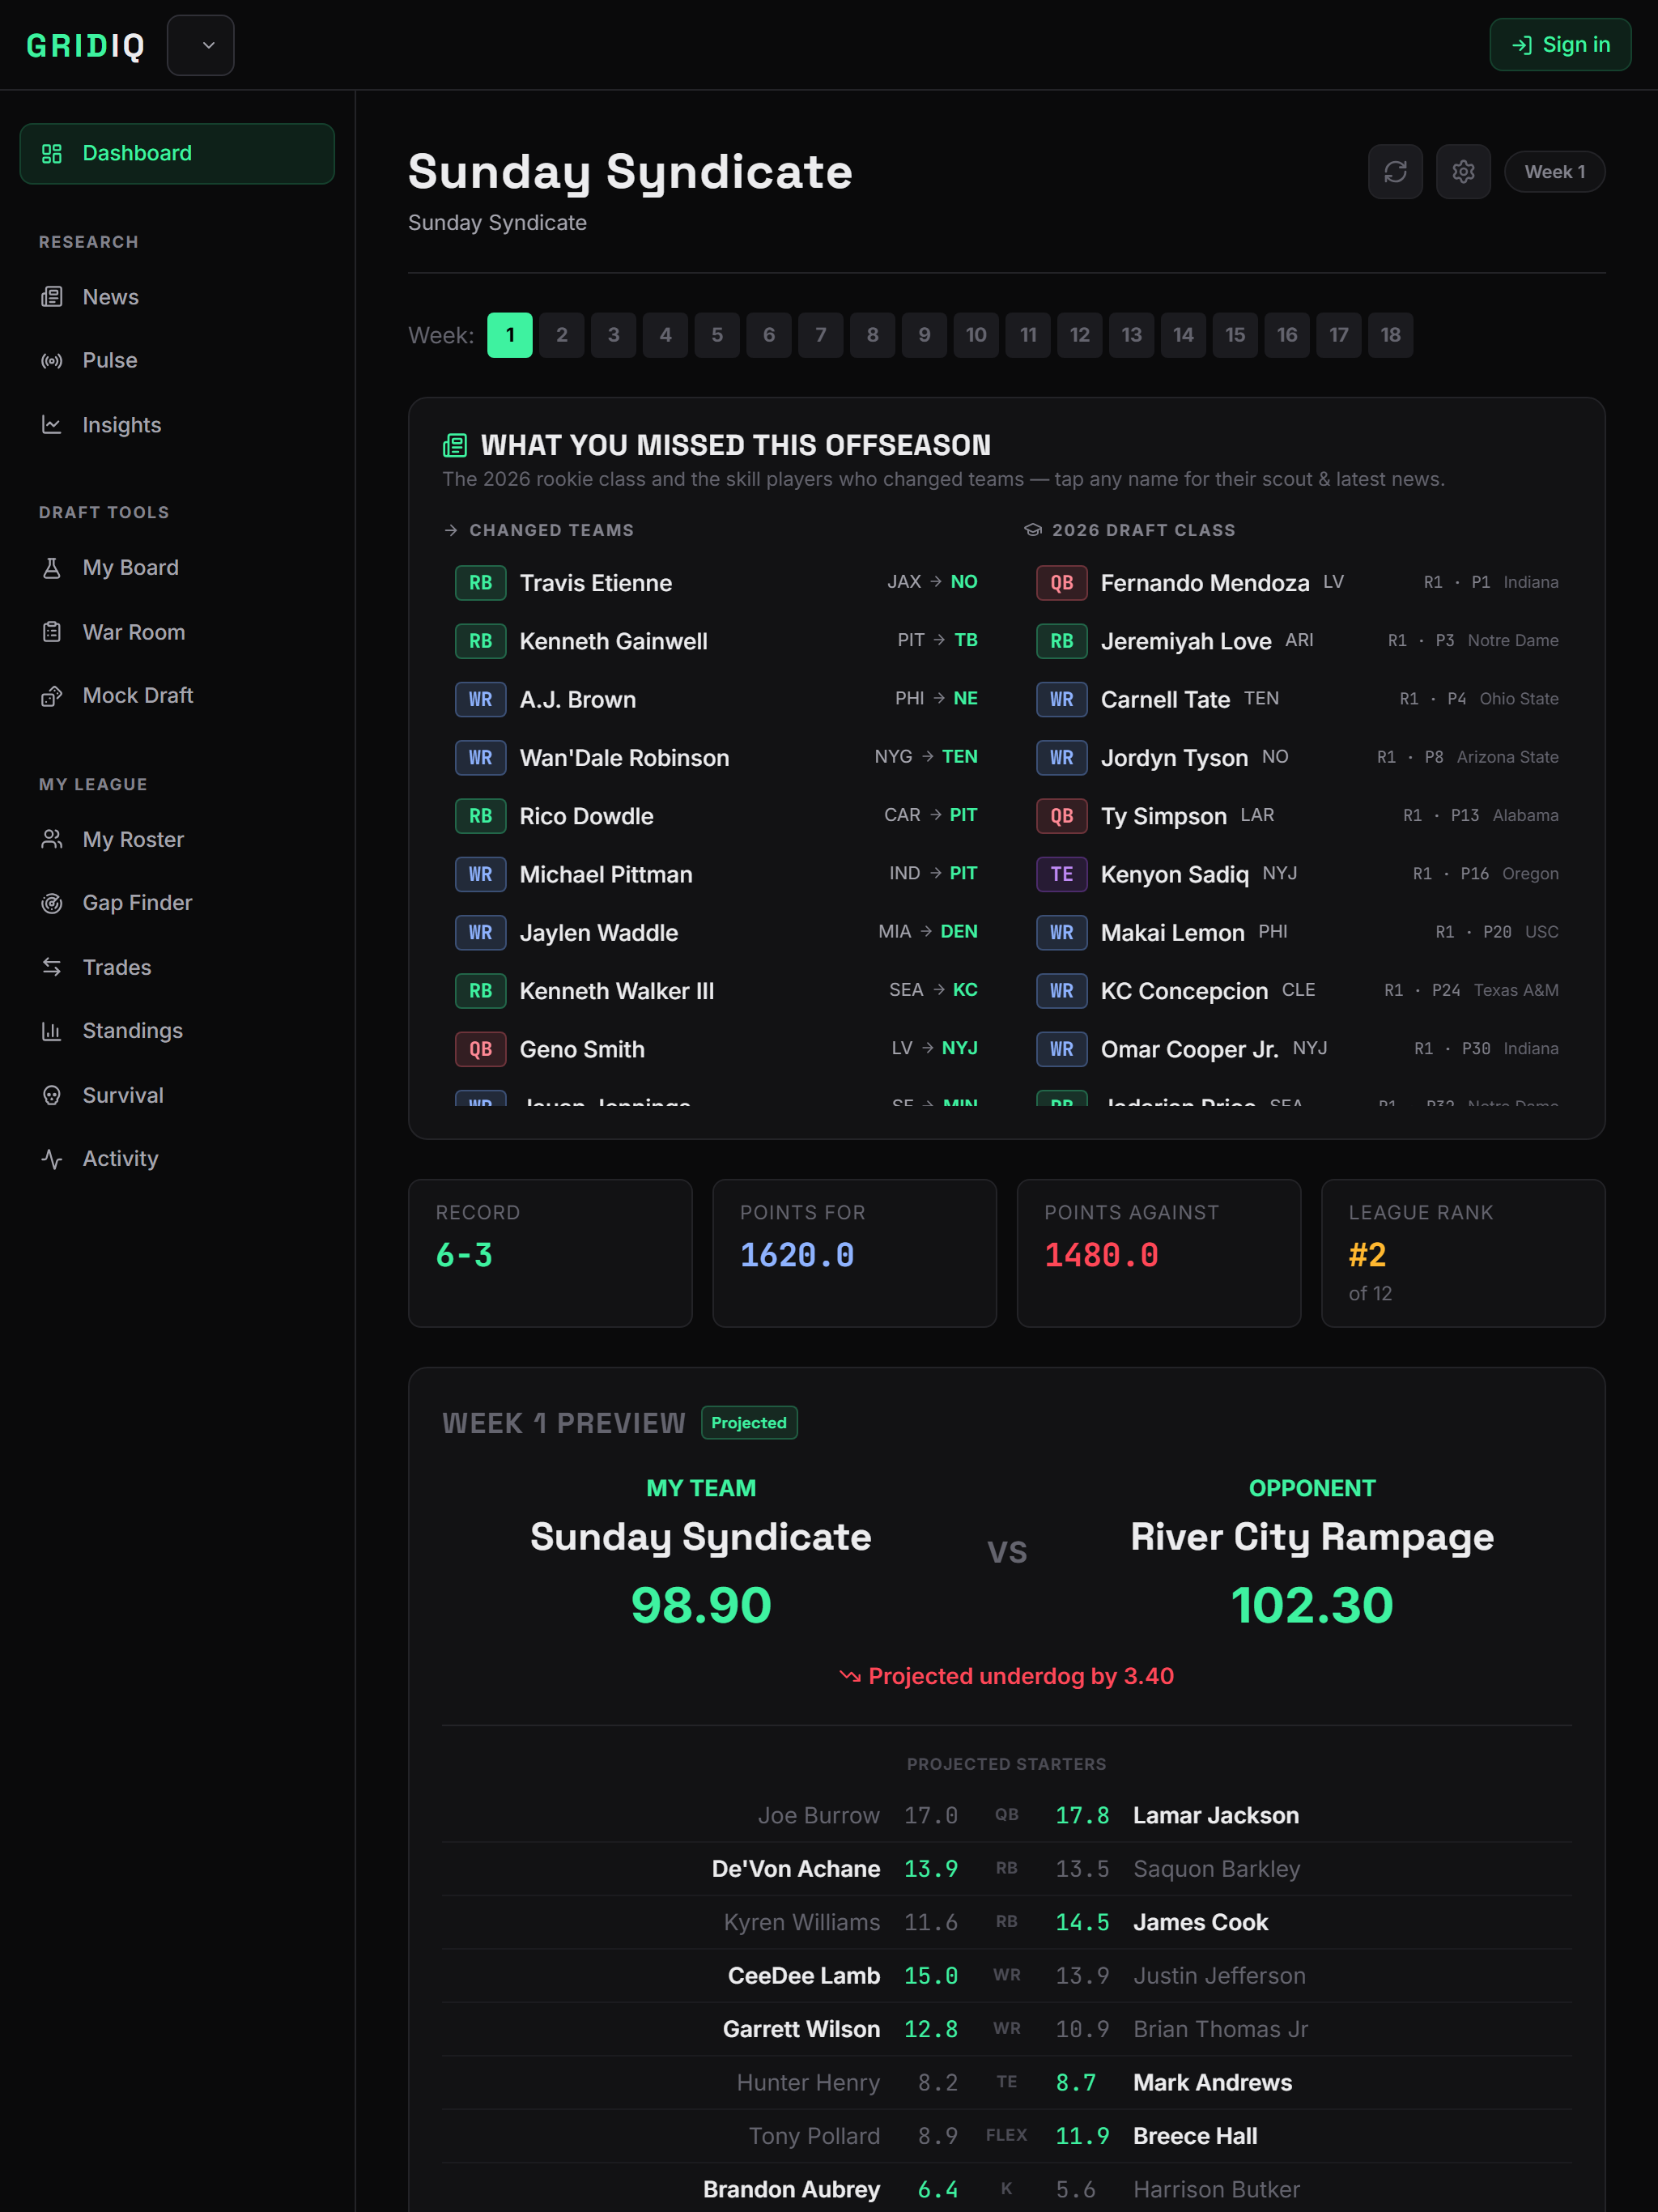This screenshot has height=2212, width=1658.
Task: Go to Gap Finder page
Action: (177, 903)
